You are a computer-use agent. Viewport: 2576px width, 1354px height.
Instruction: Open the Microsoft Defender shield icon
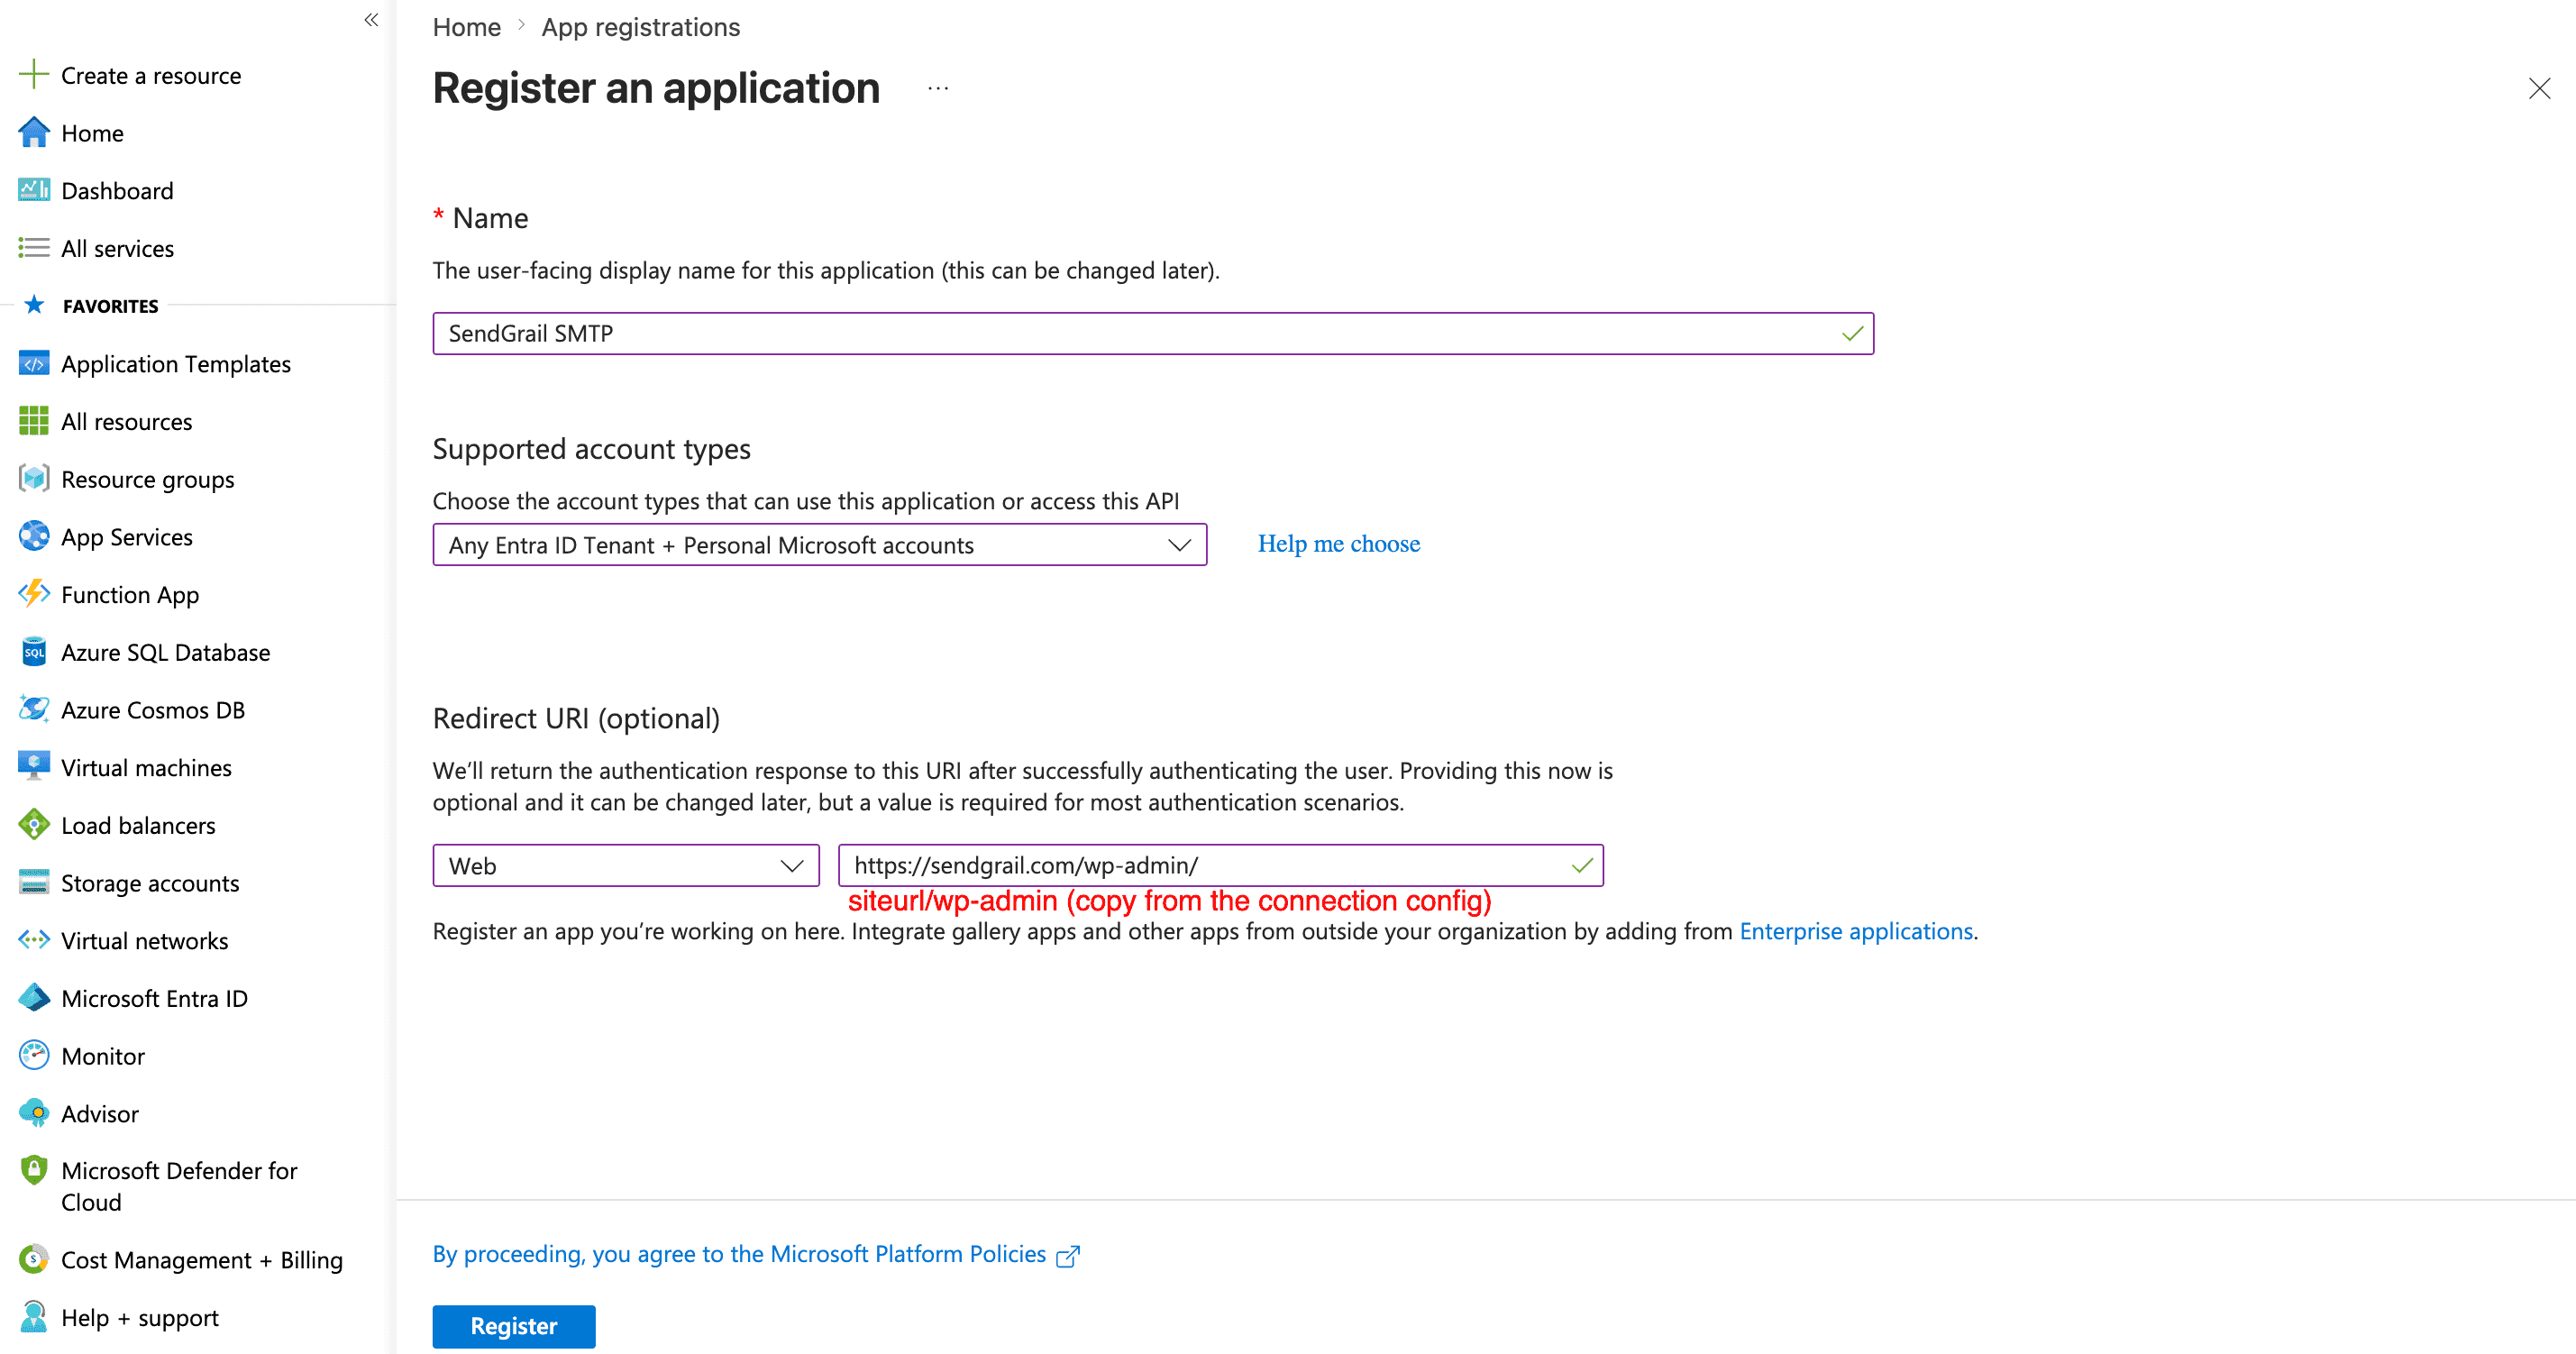click(33, 1170)
